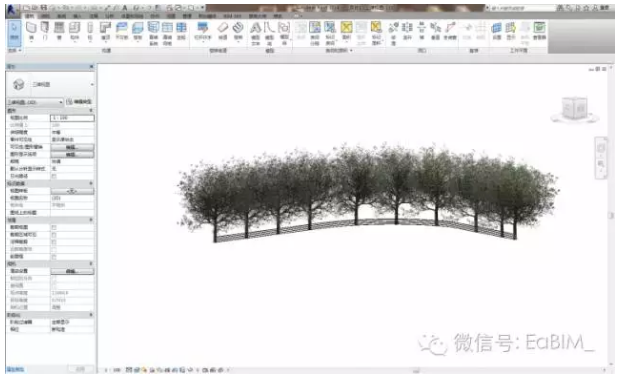
Task: Click the Set (设置) work plane tool
Action: point(497,32)
